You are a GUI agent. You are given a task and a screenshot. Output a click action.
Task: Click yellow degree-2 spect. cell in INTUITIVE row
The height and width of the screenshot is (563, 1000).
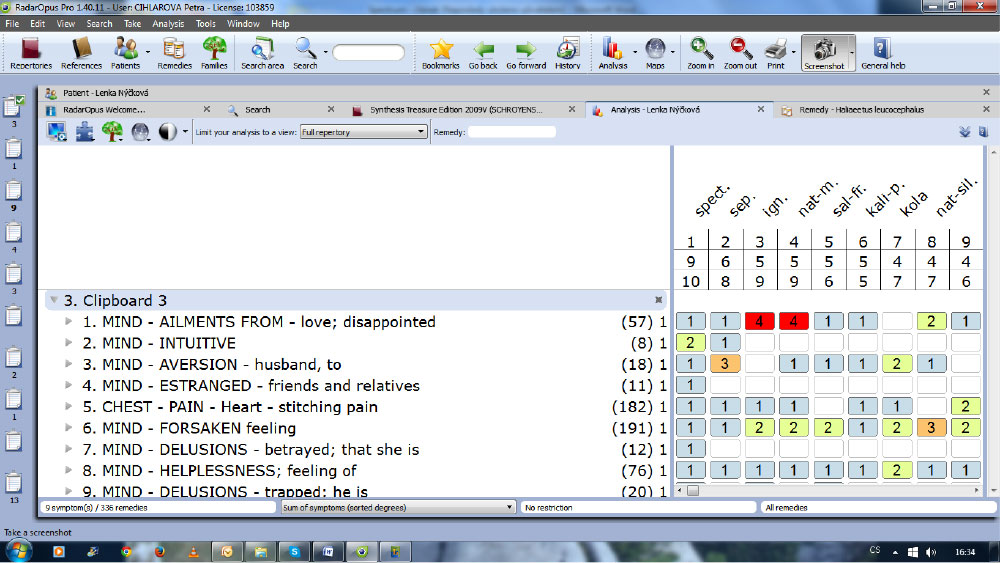click(690, 342)
